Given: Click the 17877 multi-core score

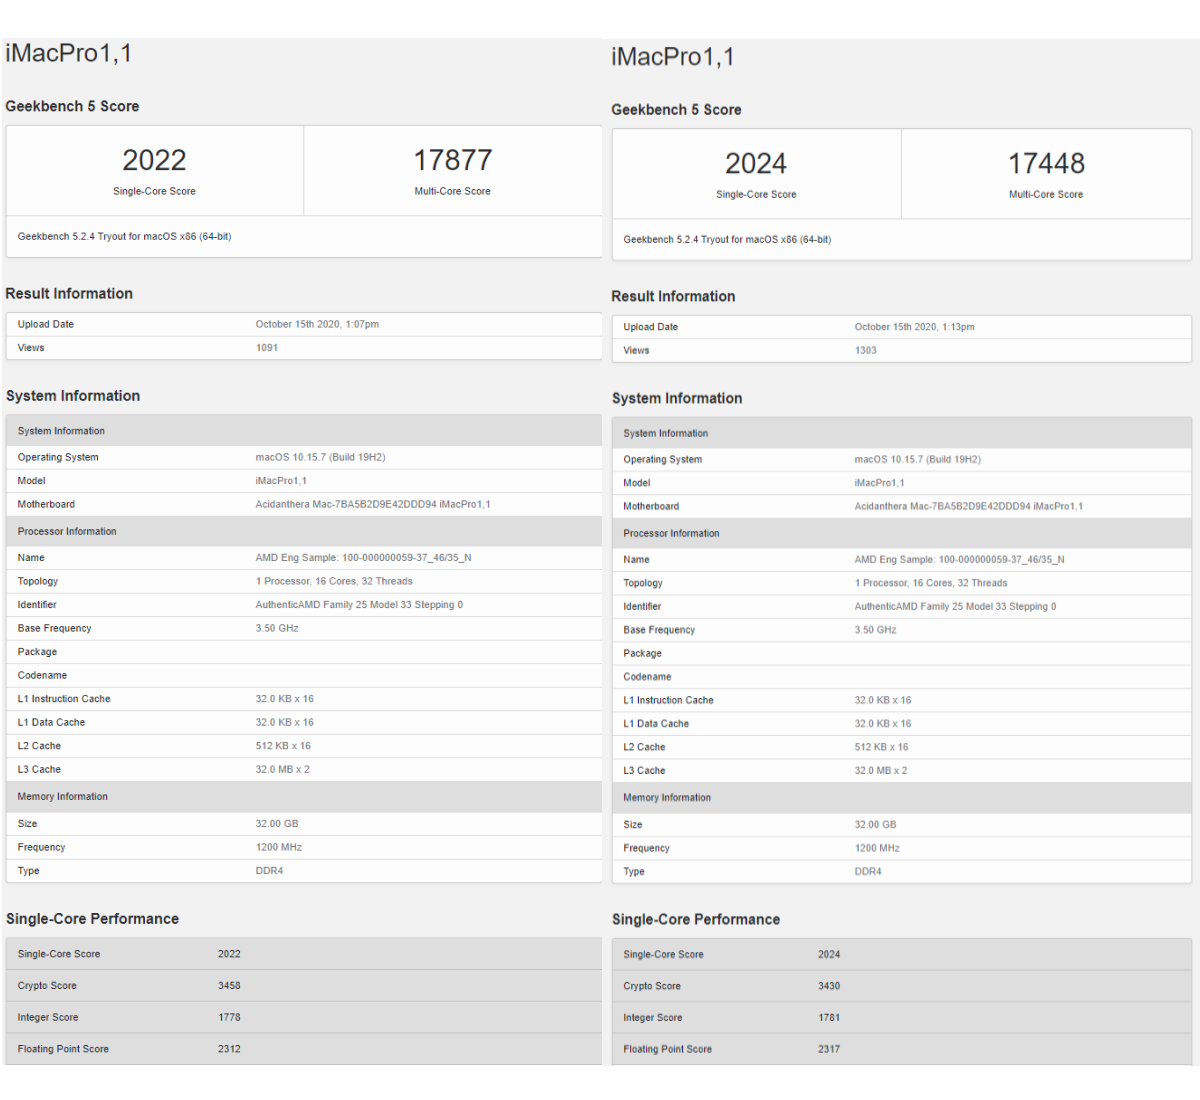Looking at the screenshot, I should point(453,160).
